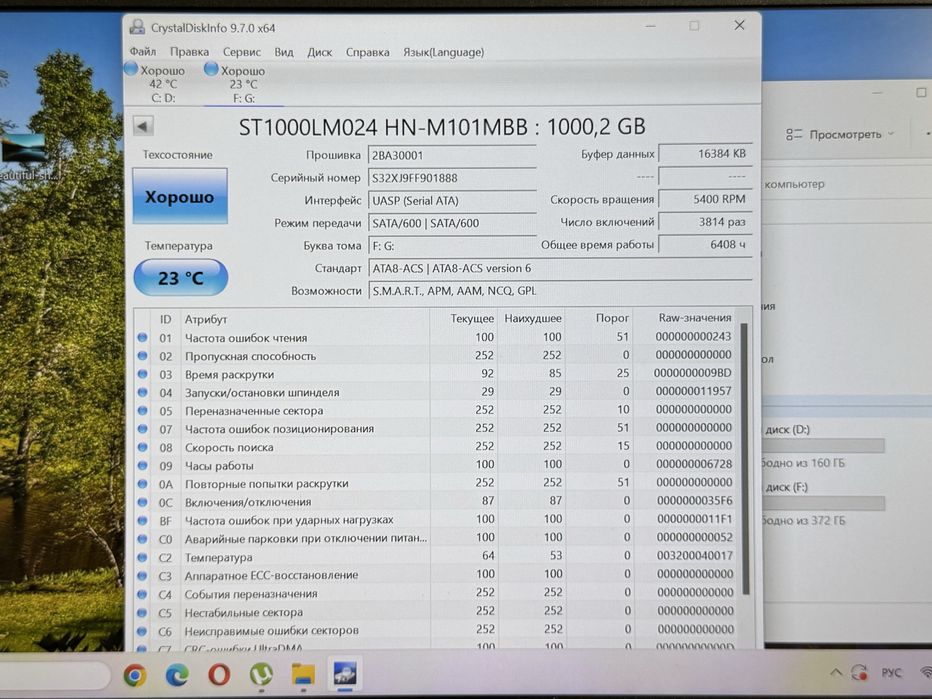Click the SMART attribute list vertical scrollbar

tap(744, 458)
